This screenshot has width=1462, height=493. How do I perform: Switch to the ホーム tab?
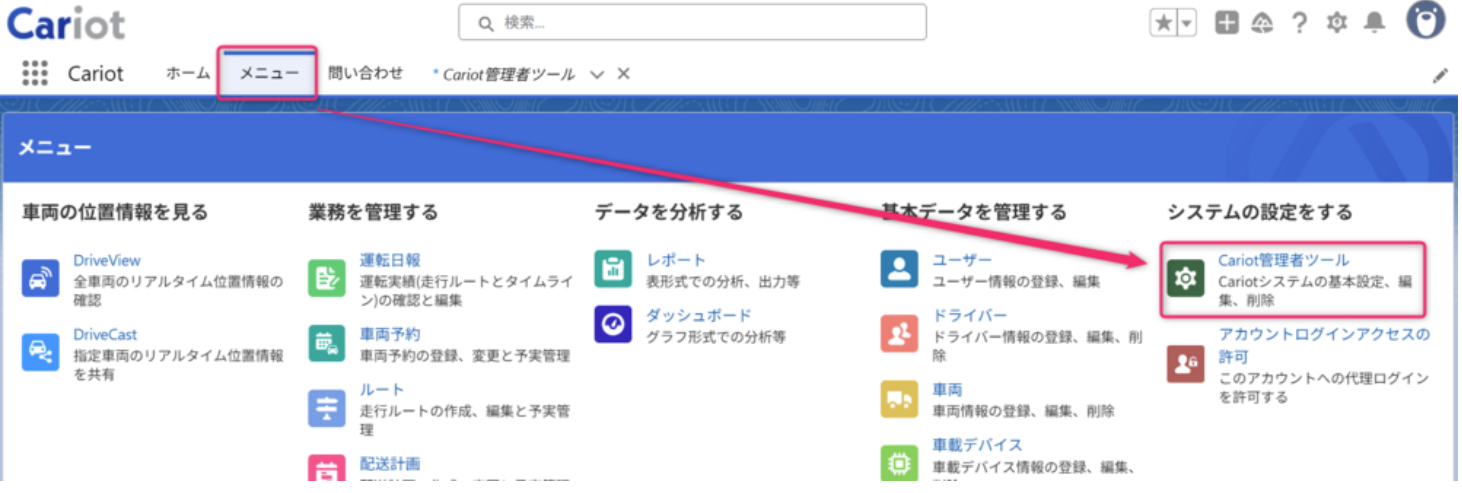pos(188,73)
